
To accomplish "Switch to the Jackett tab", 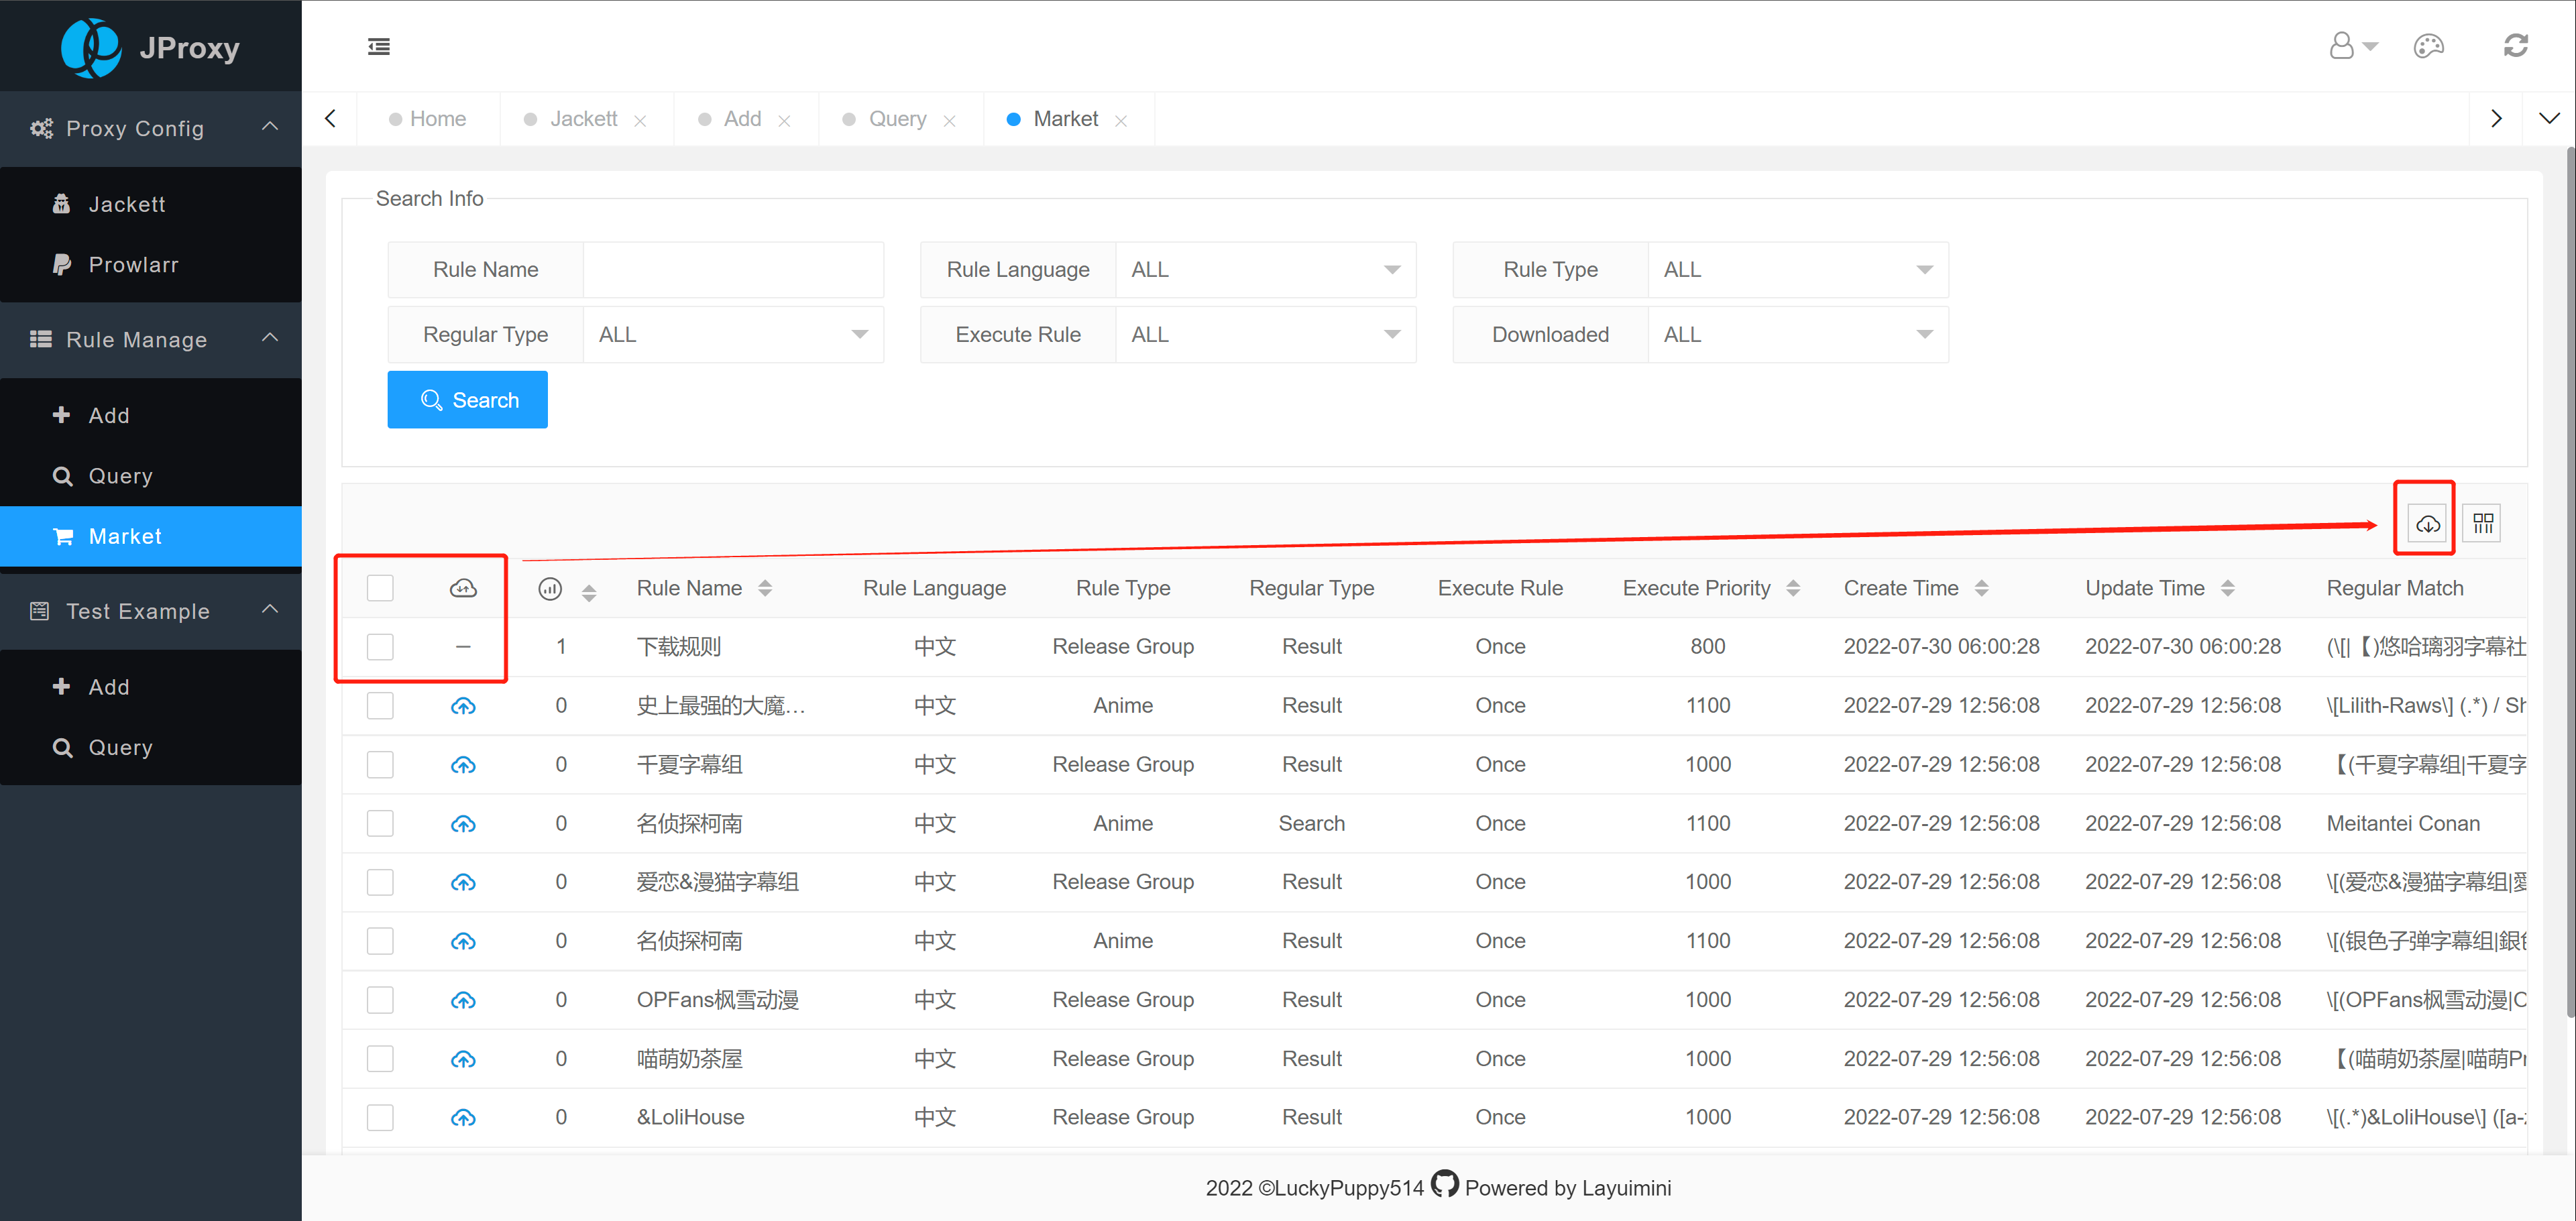I will point(583,119).
